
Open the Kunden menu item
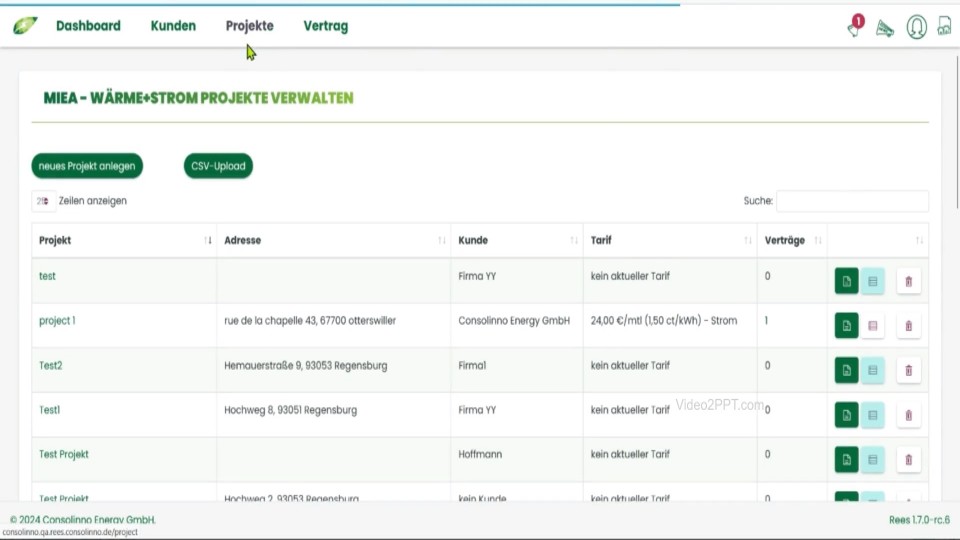173,26
